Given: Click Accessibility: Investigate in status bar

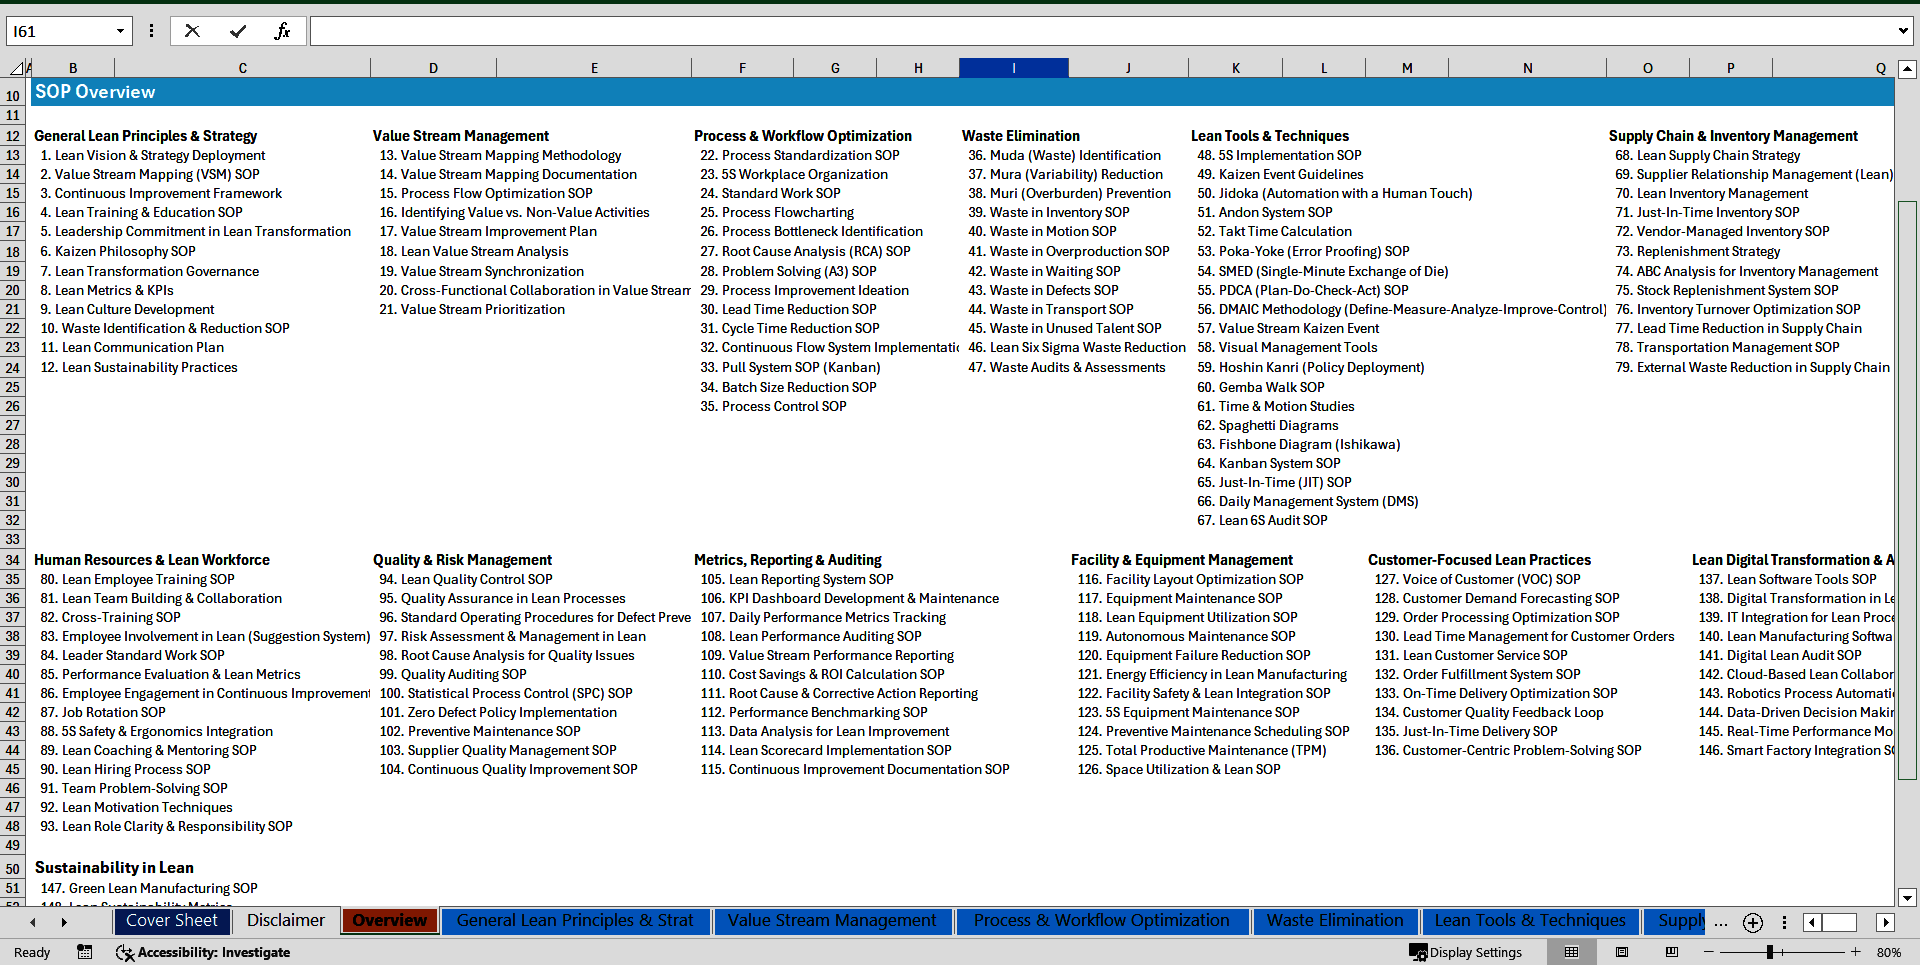Looking at the screenshot, I should click(x=204, y=952).
